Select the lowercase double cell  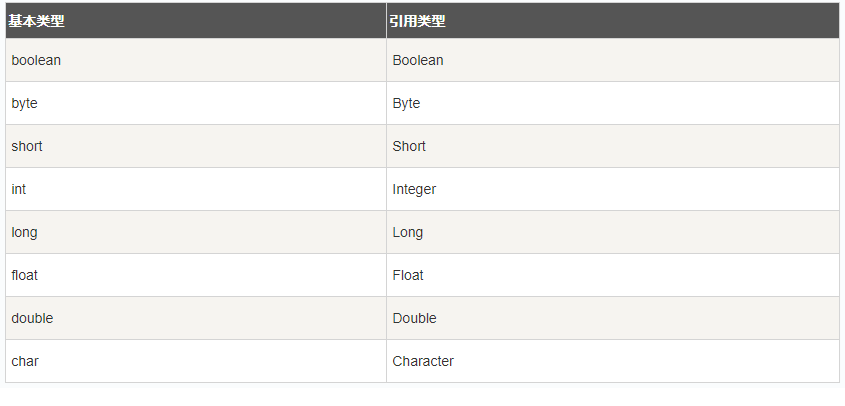click(33, 318)
